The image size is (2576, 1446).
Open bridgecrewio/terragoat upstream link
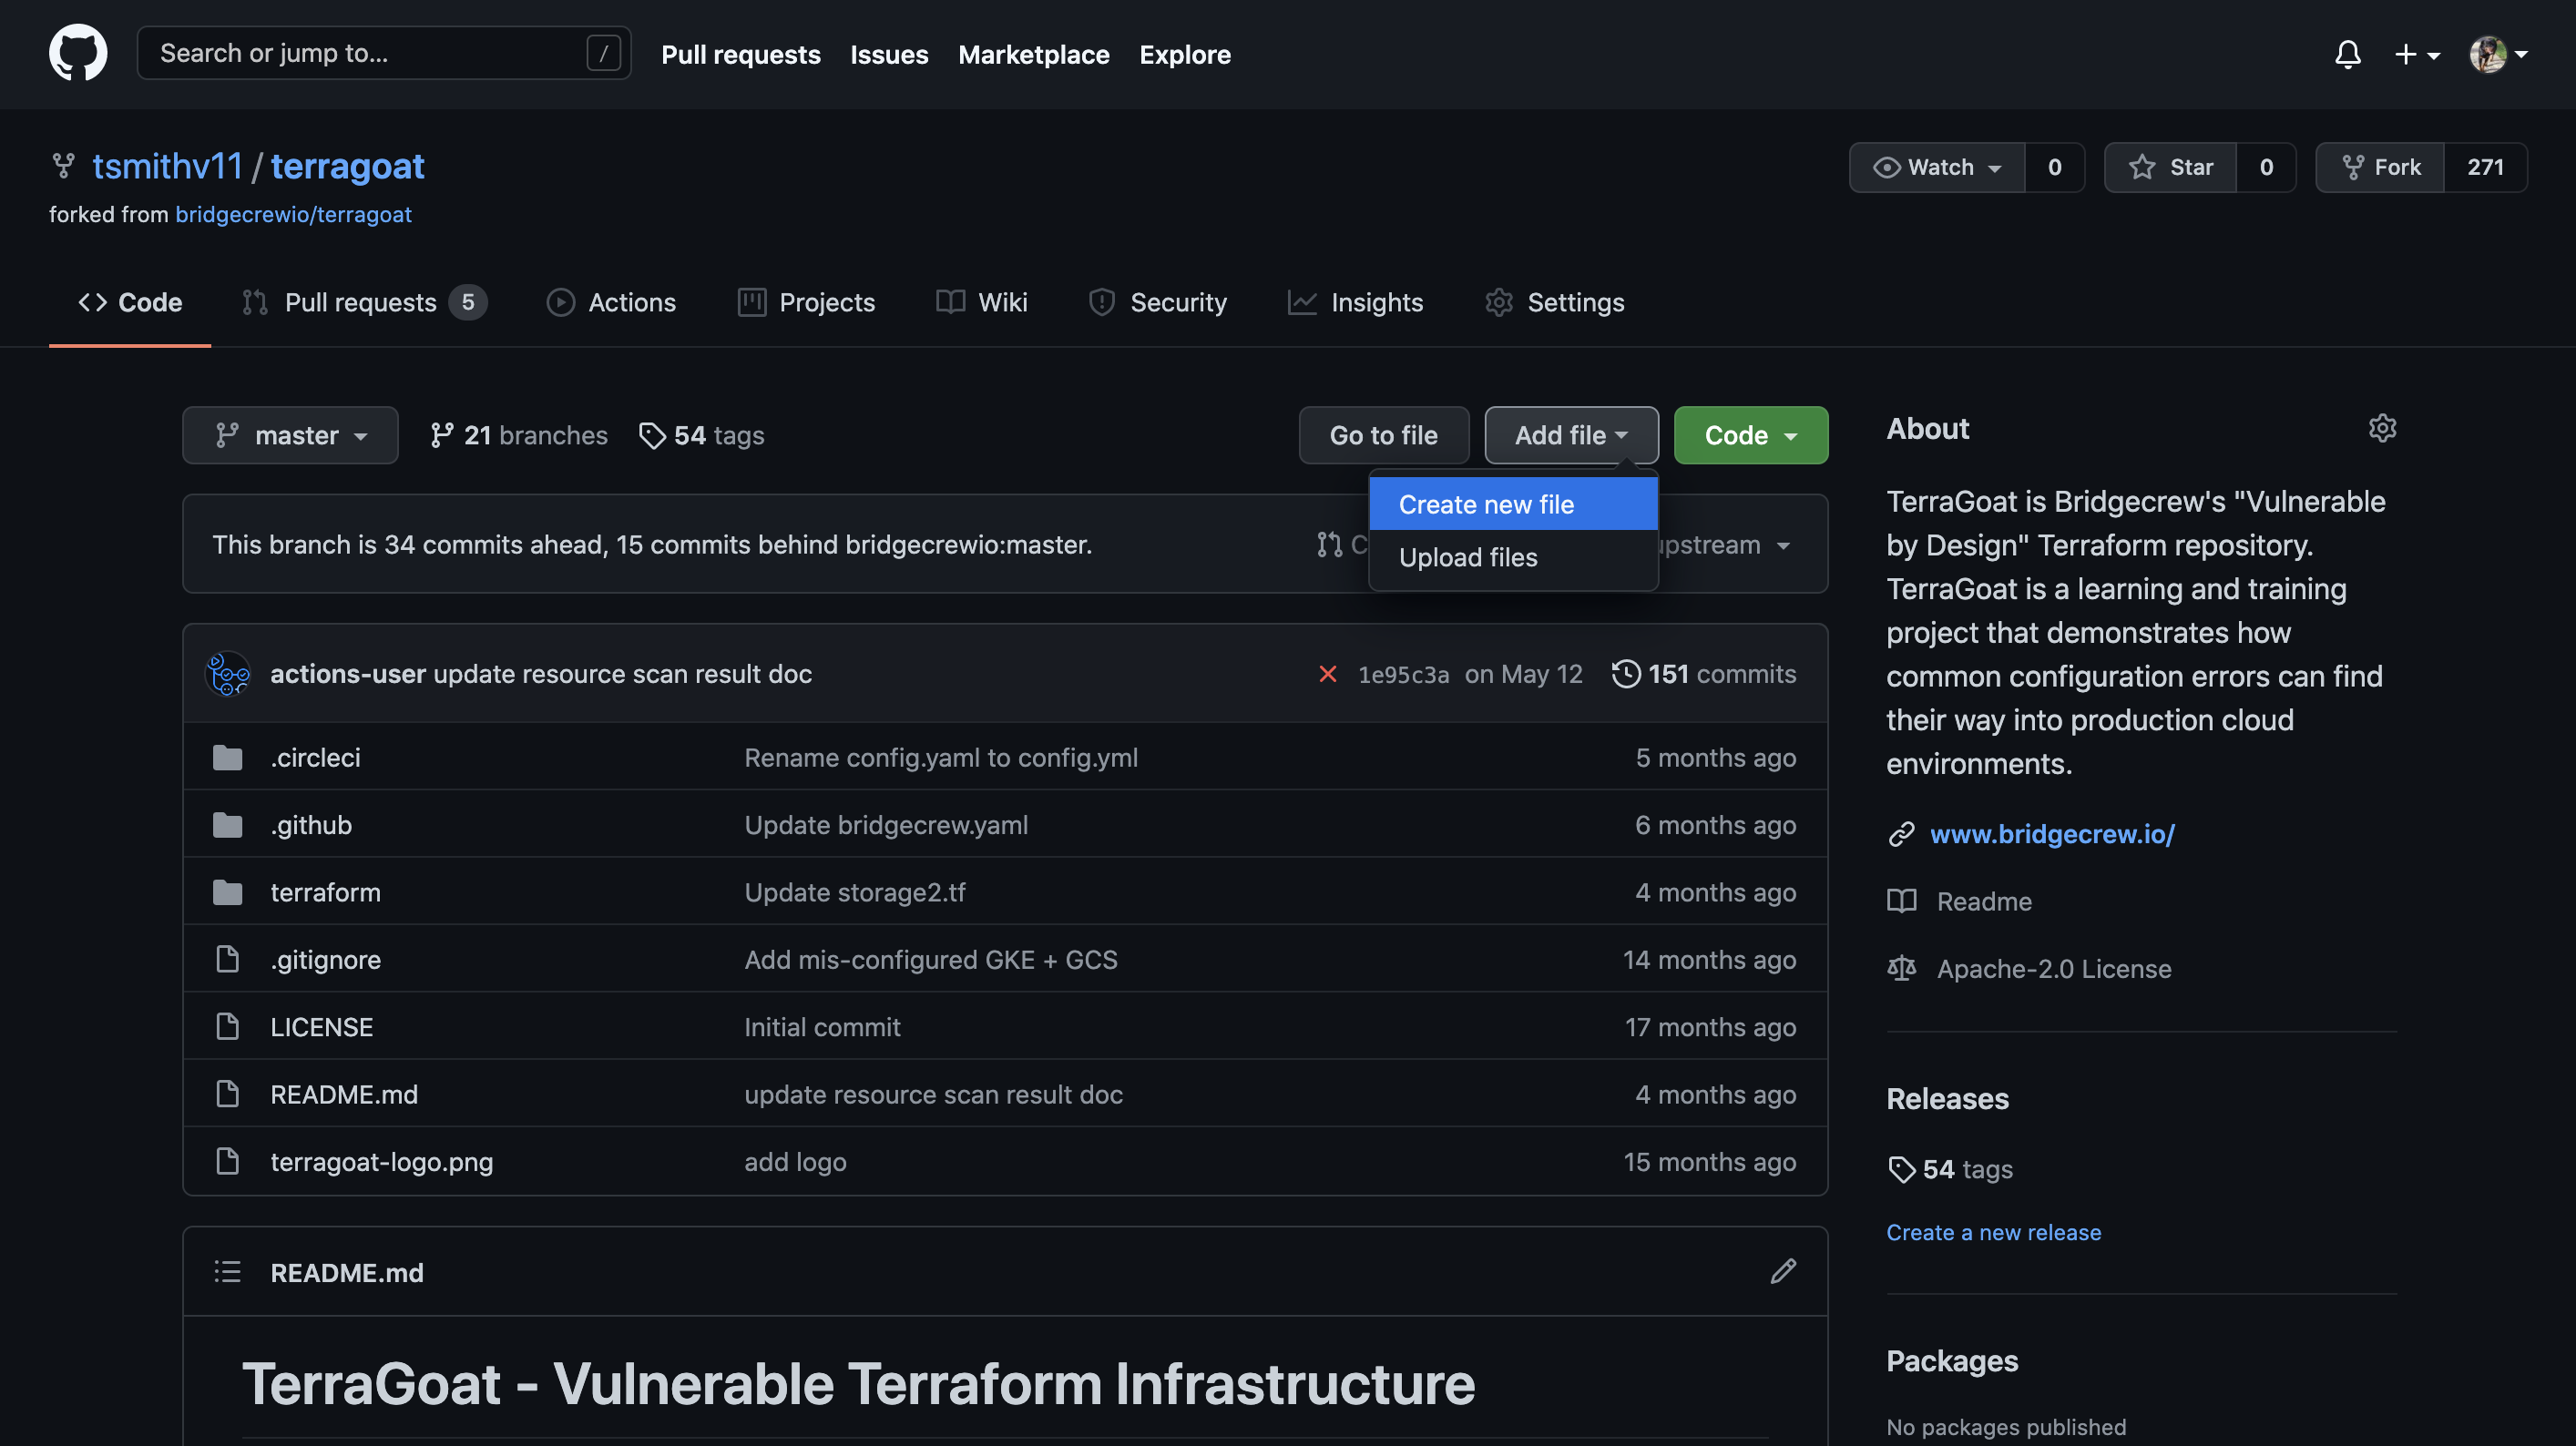pos(293,214)
